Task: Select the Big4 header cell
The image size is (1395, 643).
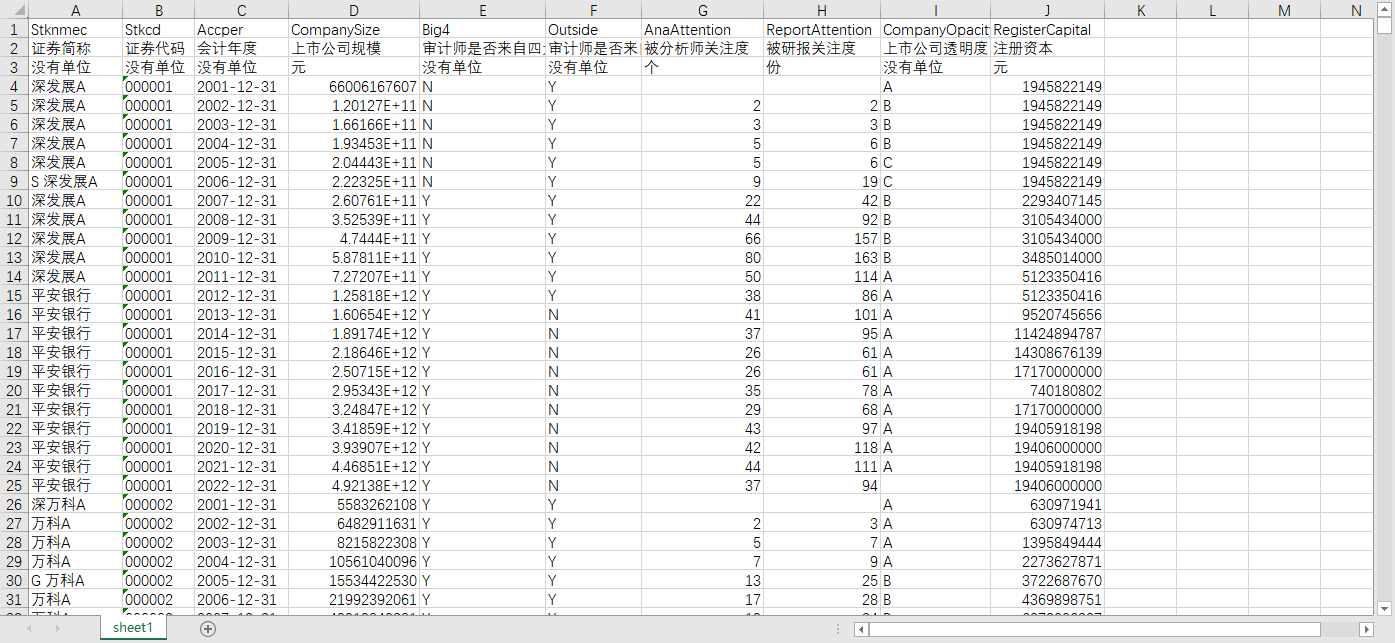Action: (482, 30)
